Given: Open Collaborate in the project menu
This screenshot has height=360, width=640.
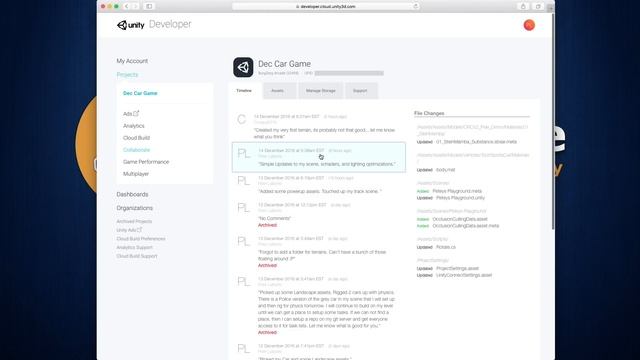Looking at the screenshot, I should point(136,150).
